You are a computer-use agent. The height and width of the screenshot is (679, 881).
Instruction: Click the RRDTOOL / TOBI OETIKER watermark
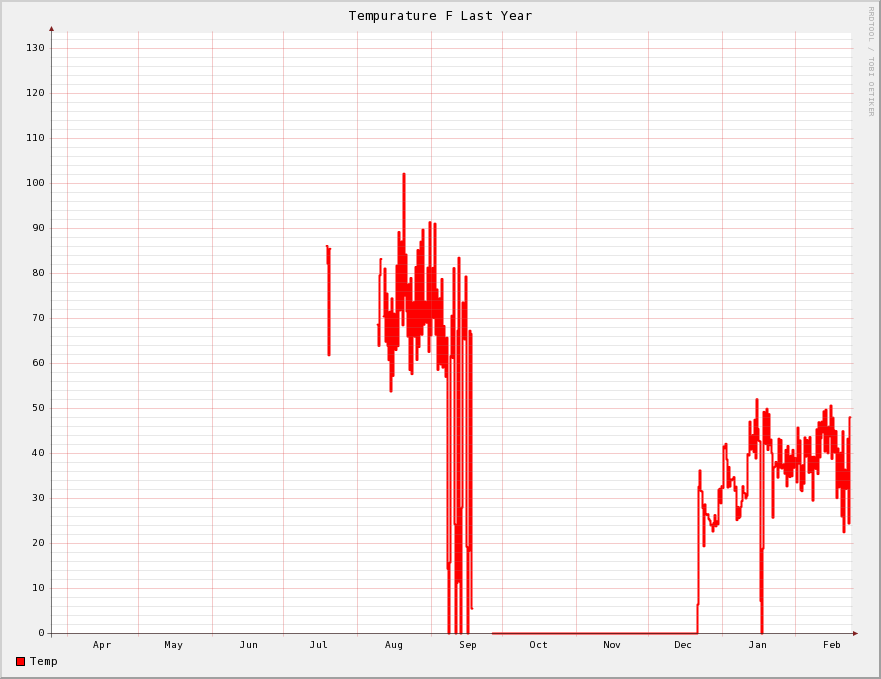coord(870,61)
